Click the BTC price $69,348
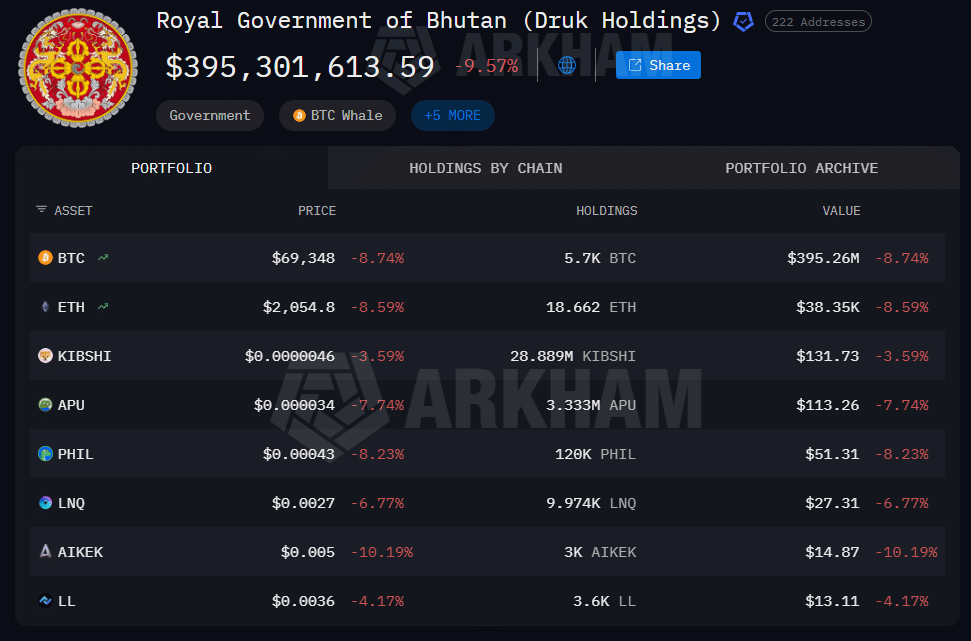The image size is (971, 641). (x=303, y=258)
